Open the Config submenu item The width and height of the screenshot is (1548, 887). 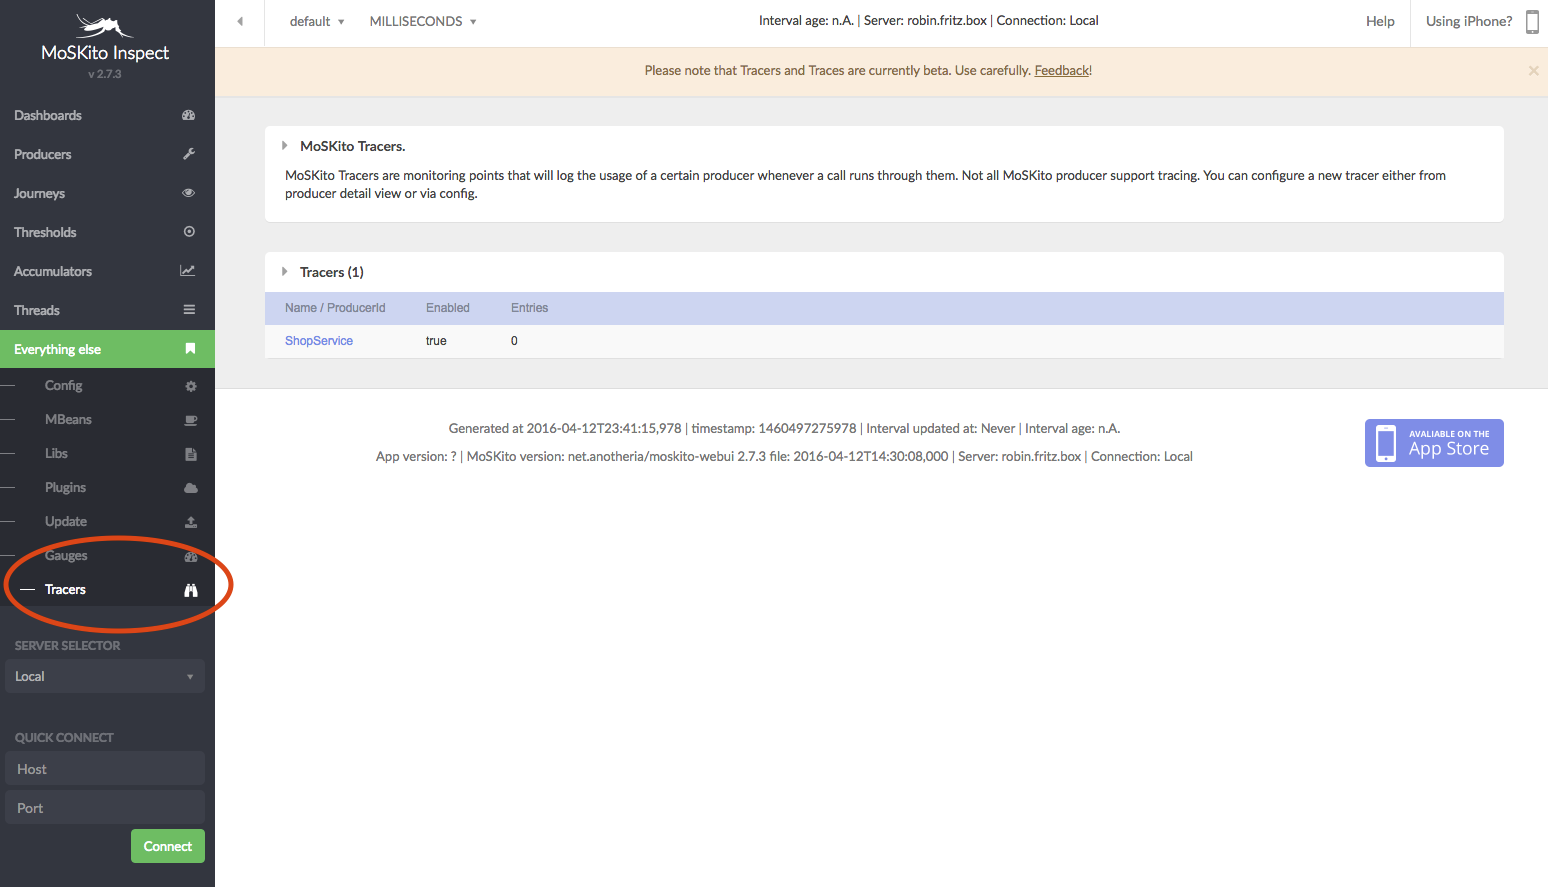pos(107,386)
